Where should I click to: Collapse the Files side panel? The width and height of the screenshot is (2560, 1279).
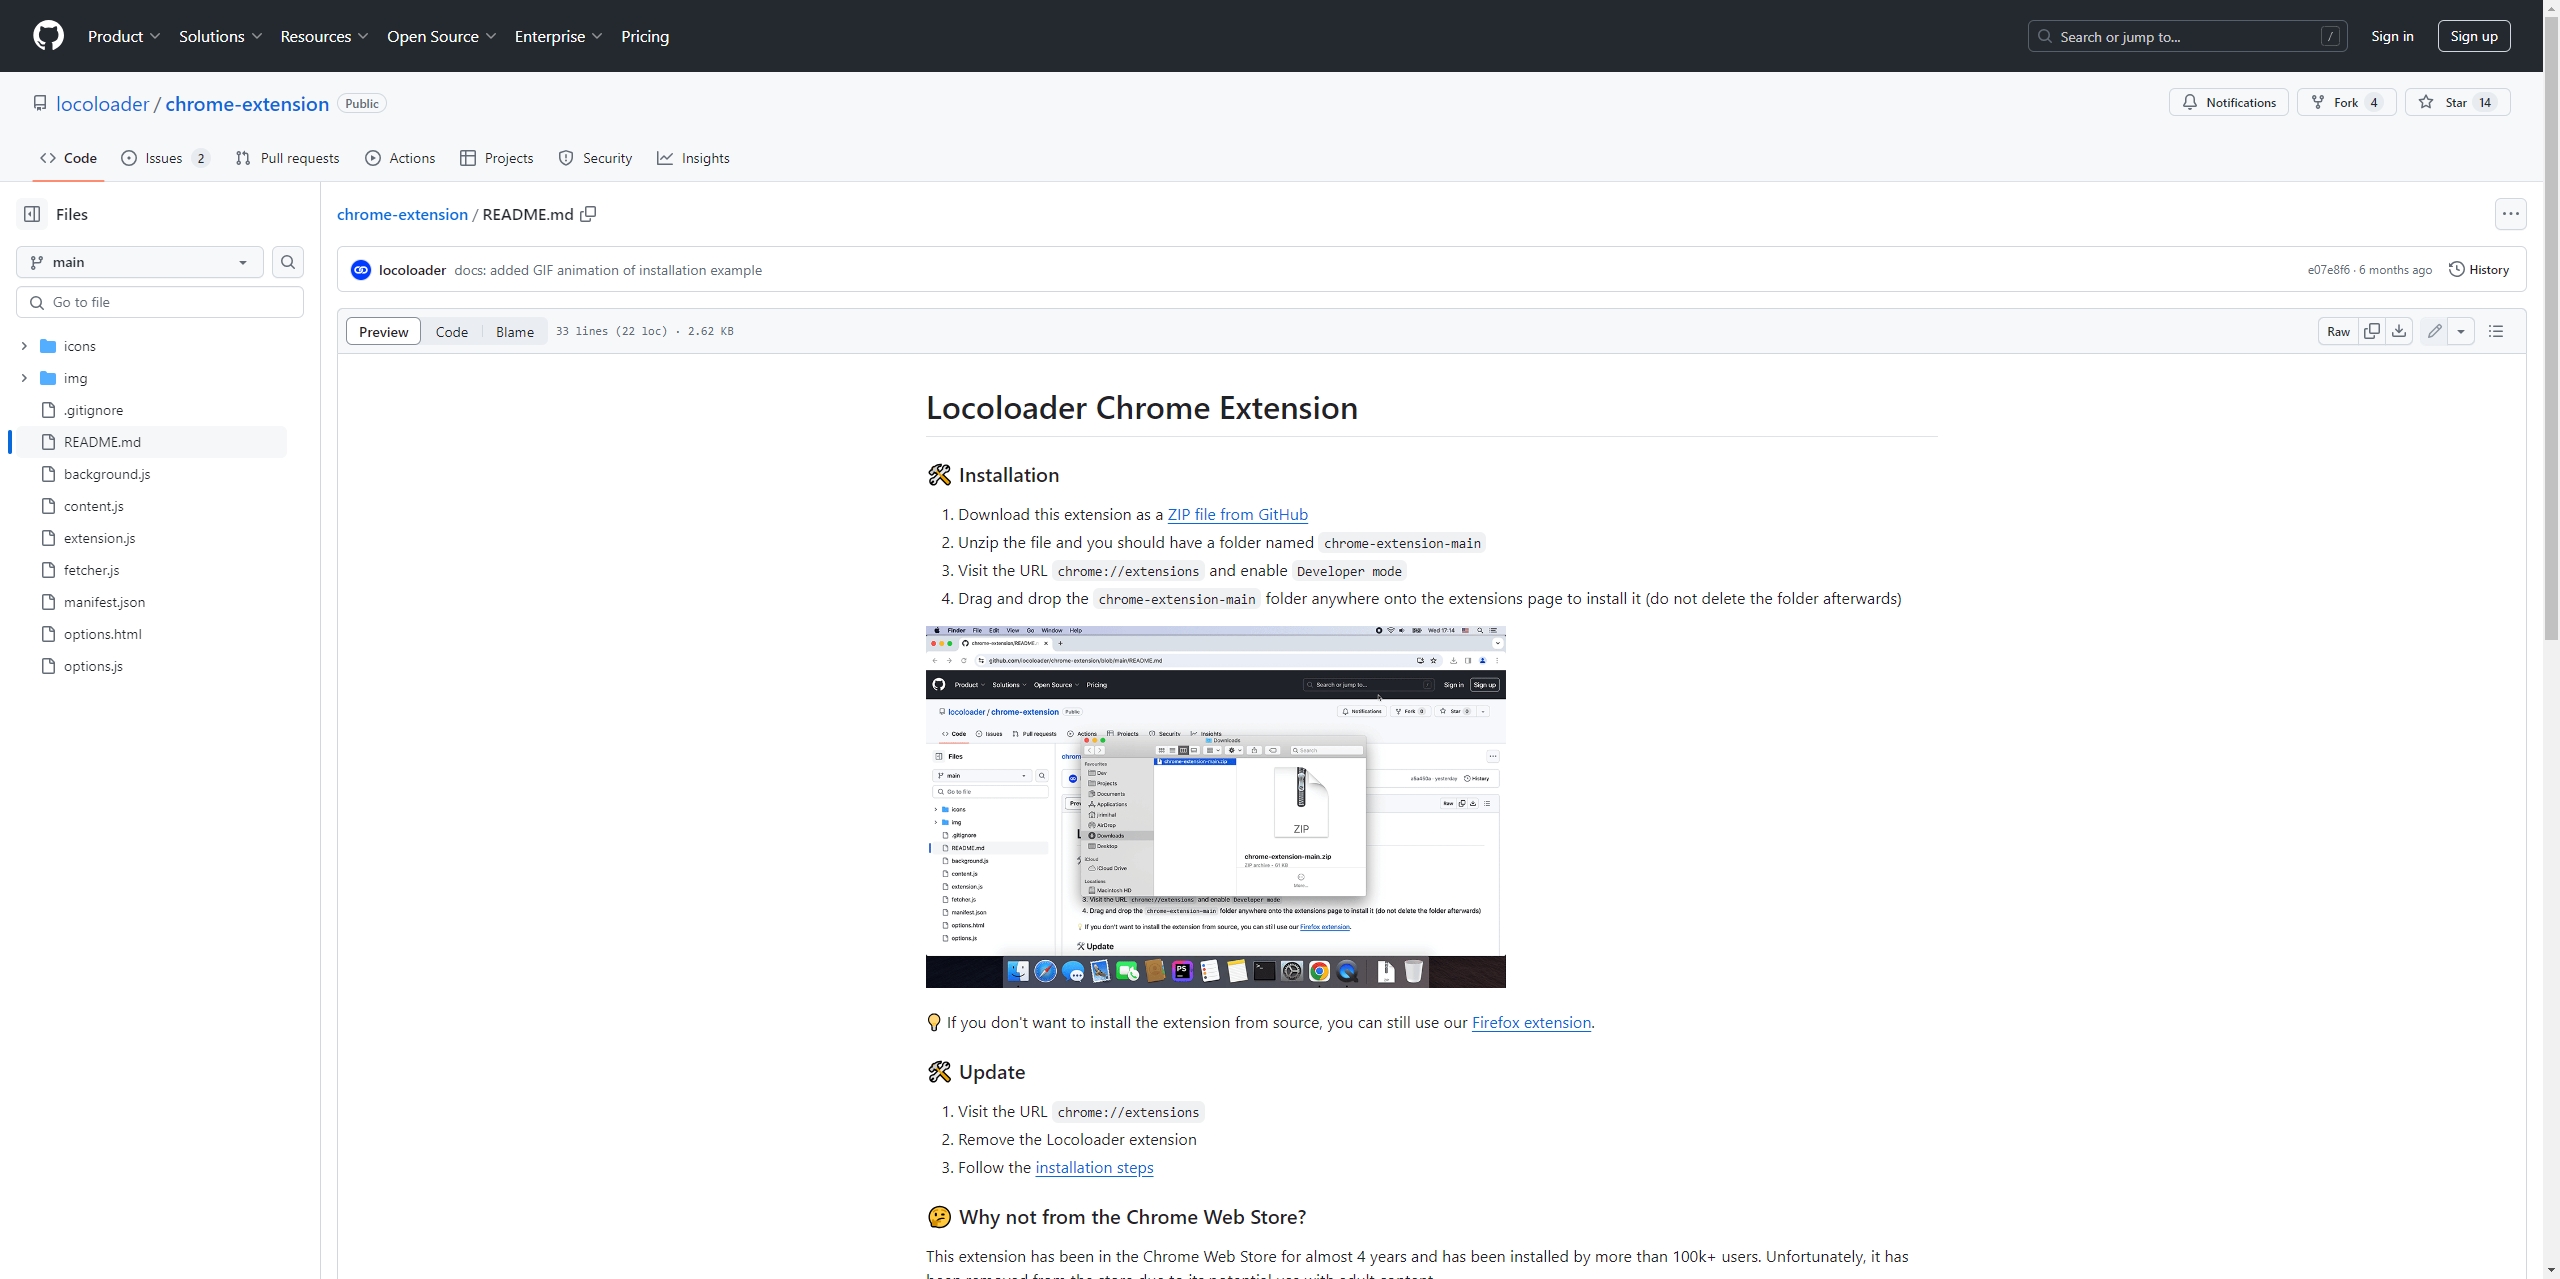pos(32,214)
